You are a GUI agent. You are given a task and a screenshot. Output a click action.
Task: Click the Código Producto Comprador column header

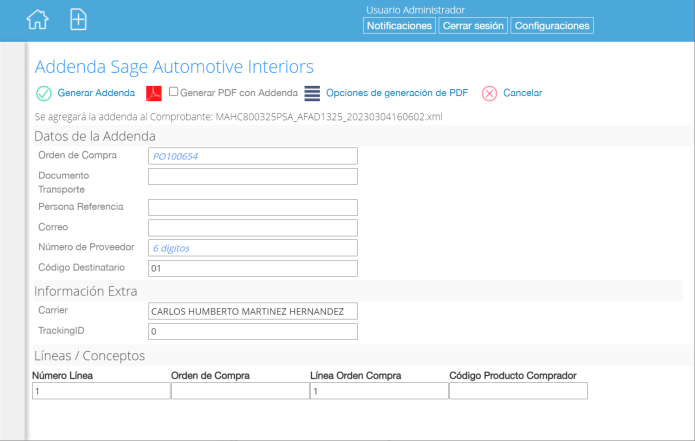tap(513, 375)
